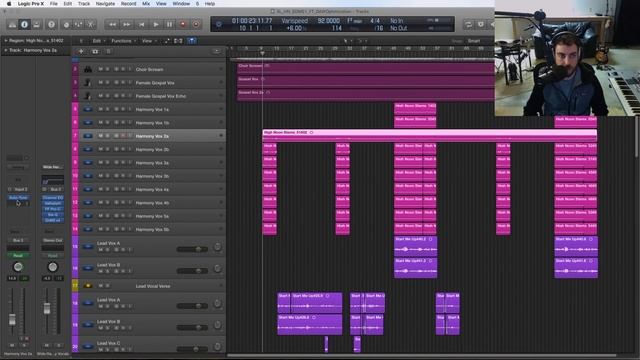Toggle the Inspector button in the control bar

pos(24,24)
